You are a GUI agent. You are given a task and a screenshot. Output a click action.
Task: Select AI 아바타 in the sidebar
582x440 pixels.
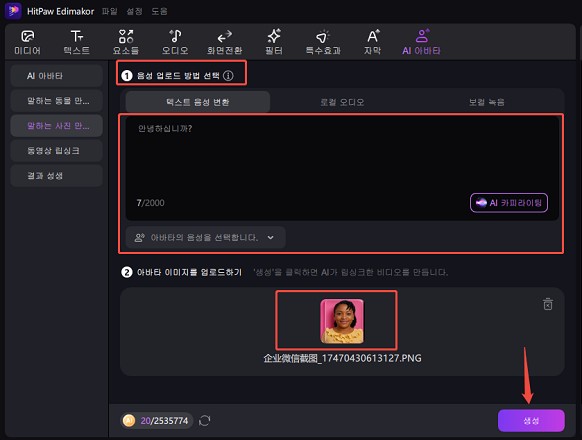pyautogui.click(x=56, y=76)
